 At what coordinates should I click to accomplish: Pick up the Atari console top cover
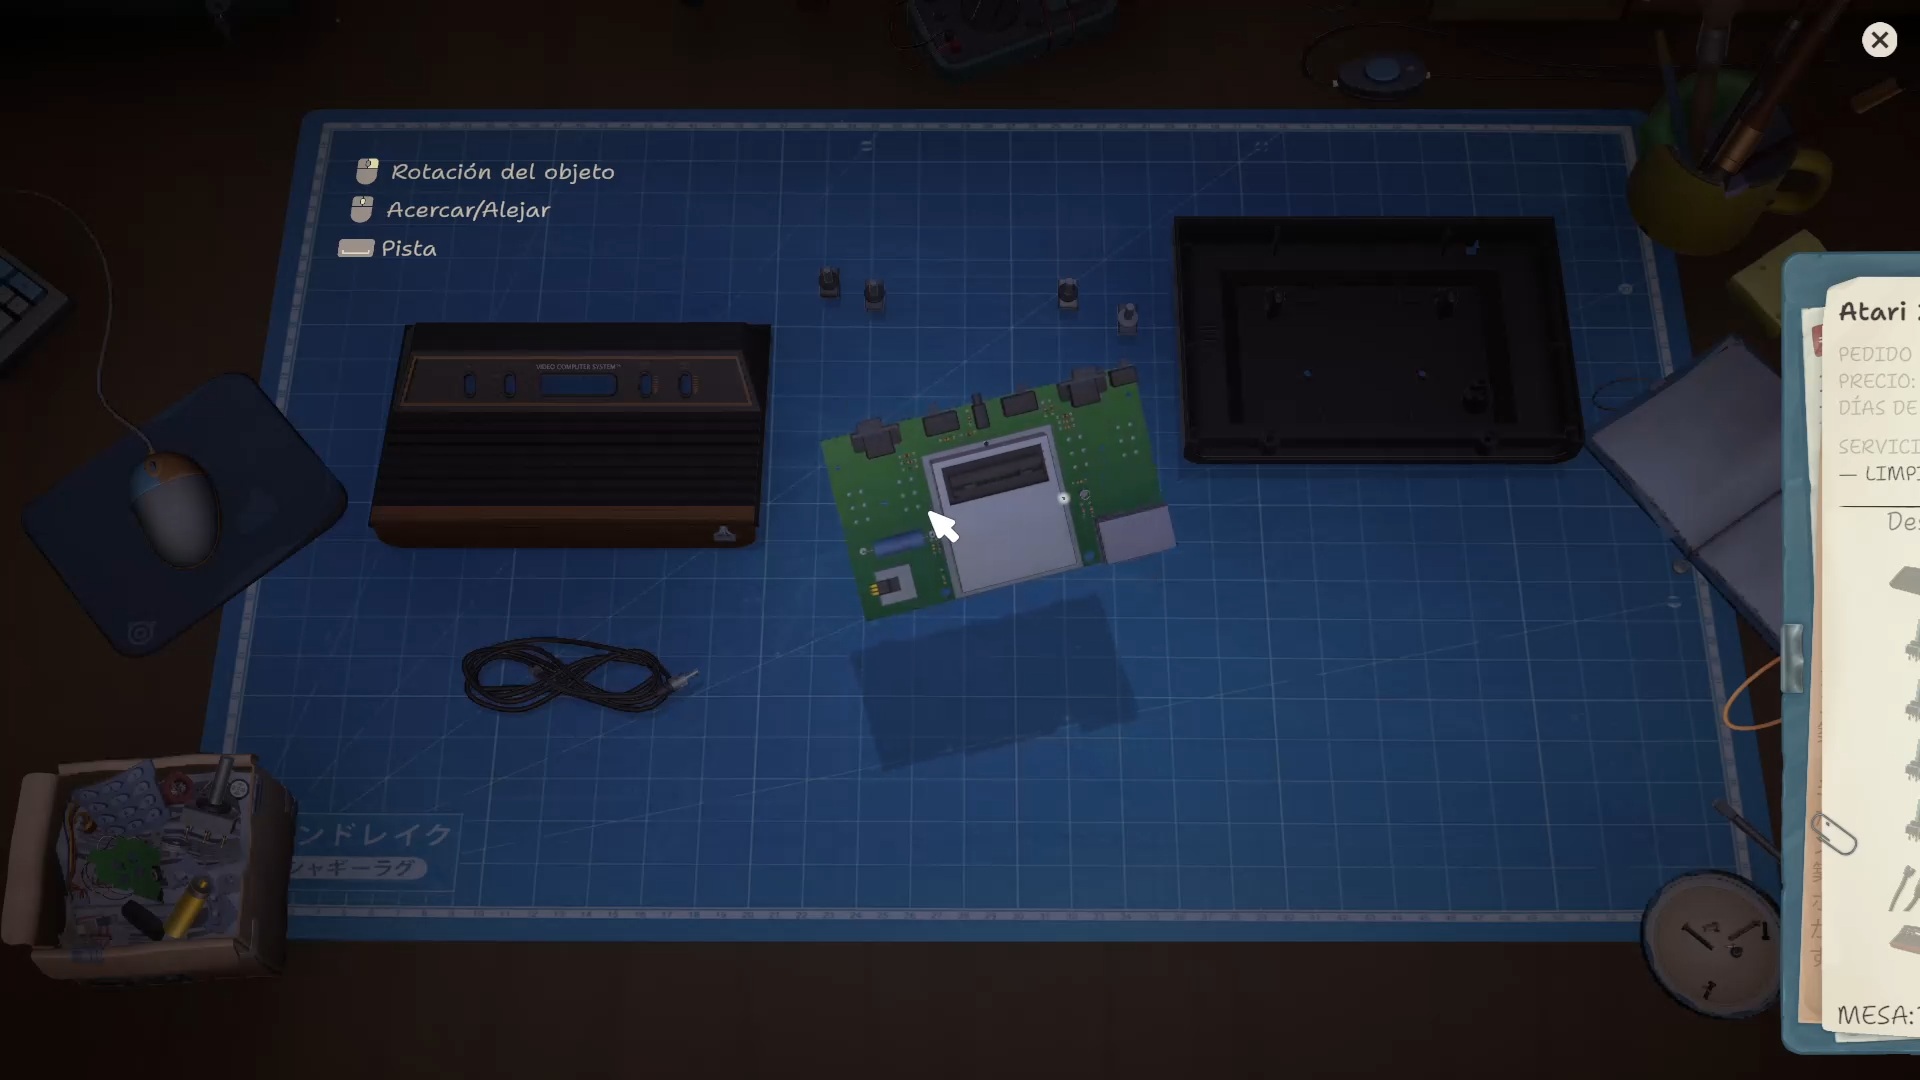[x=570, y=434]
